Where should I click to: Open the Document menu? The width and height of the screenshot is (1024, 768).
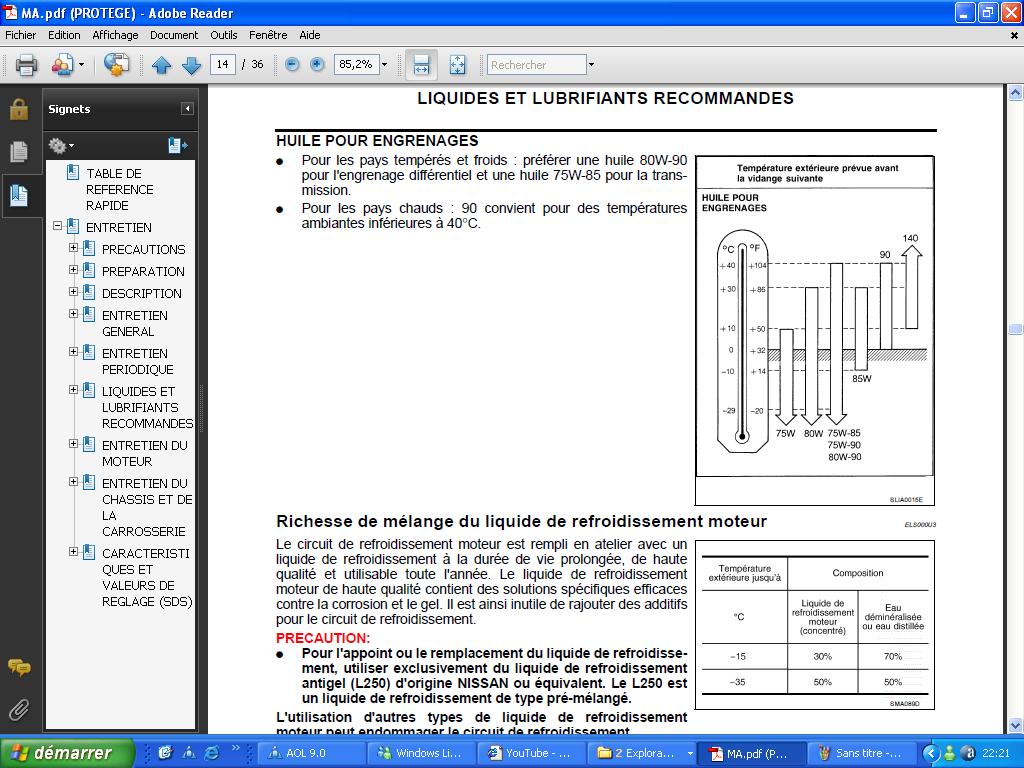tap(174, 35)
